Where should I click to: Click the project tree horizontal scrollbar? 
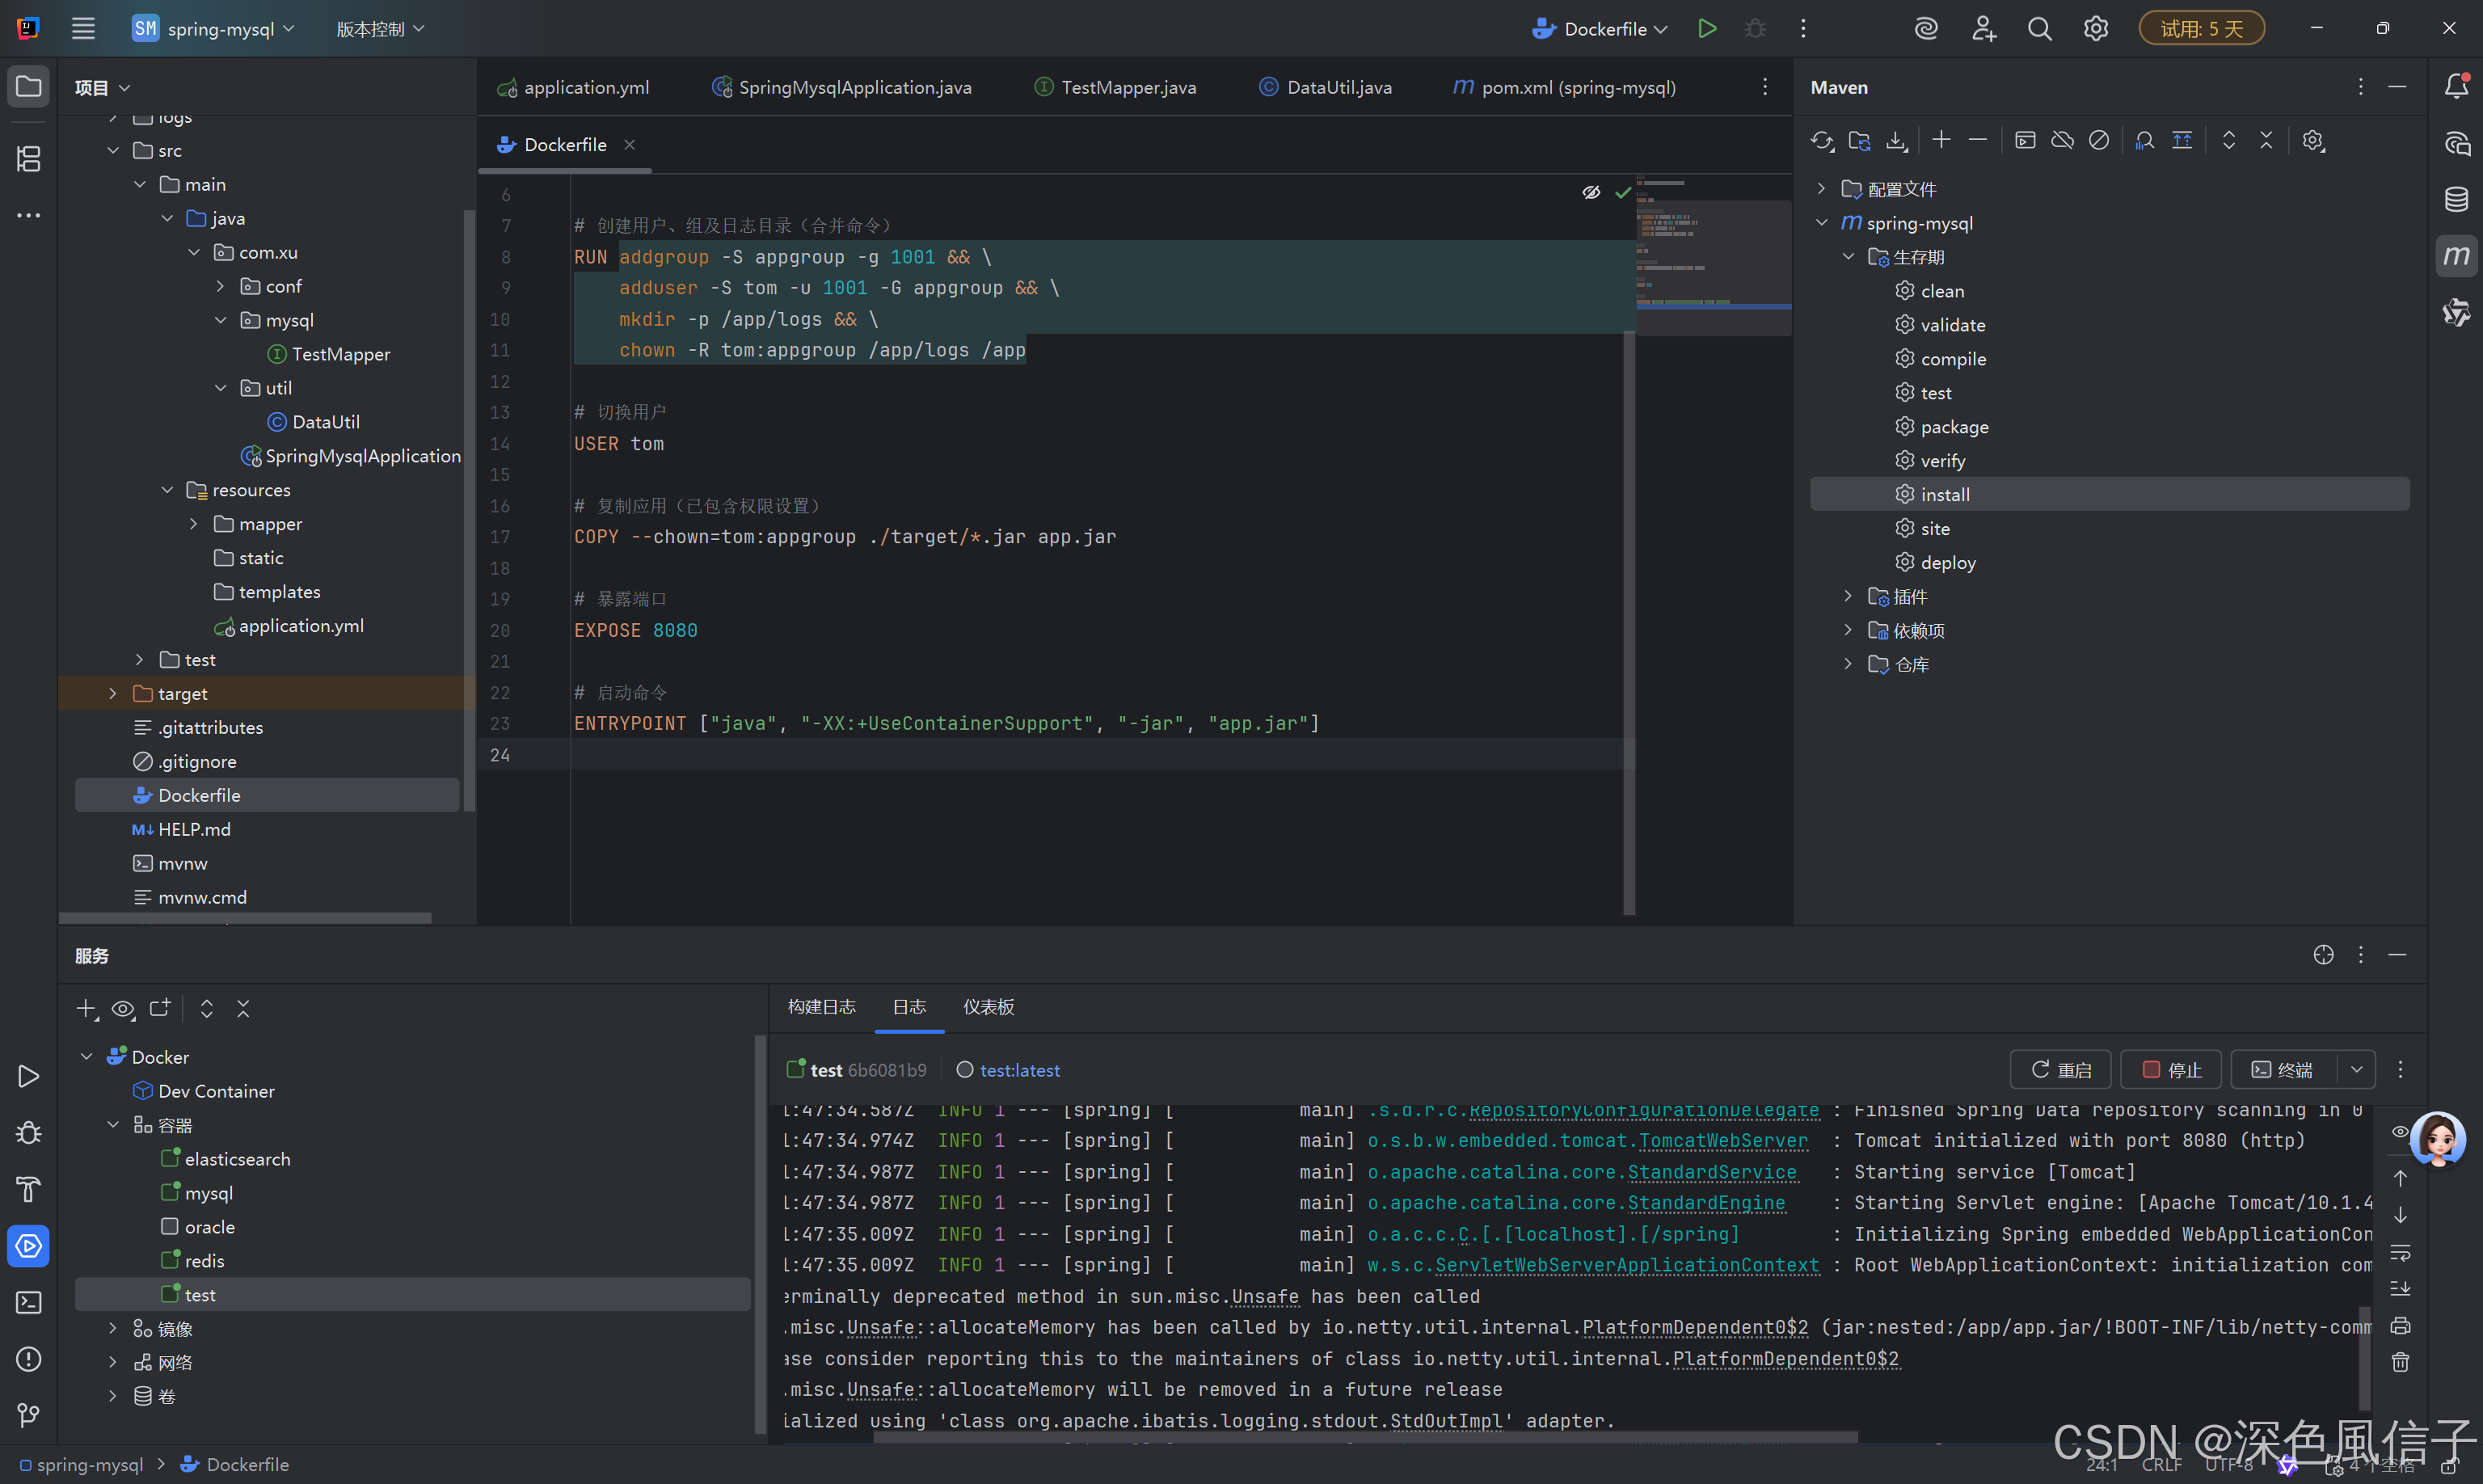[x=245, y=917]
